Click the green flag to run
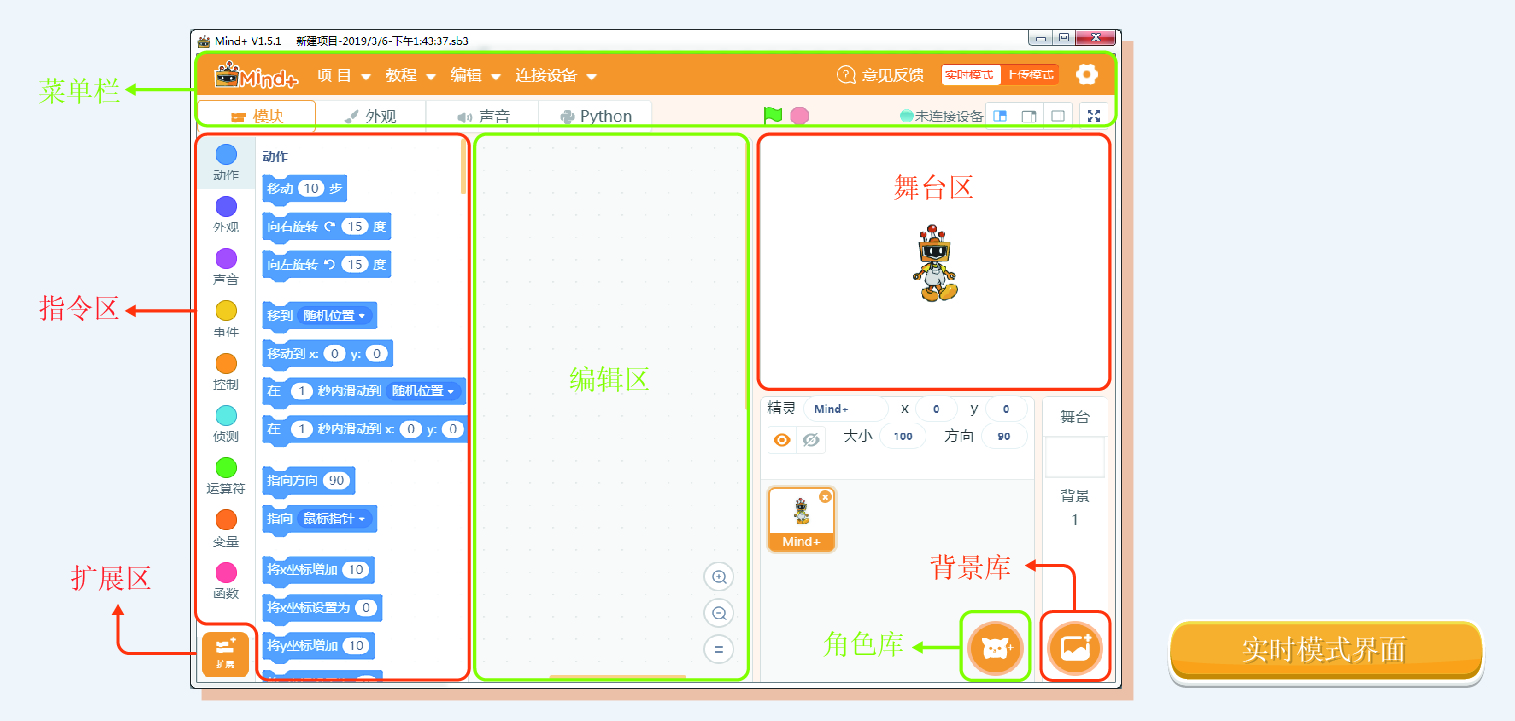Screen dimensions: 1515x721 click(773, 116)
